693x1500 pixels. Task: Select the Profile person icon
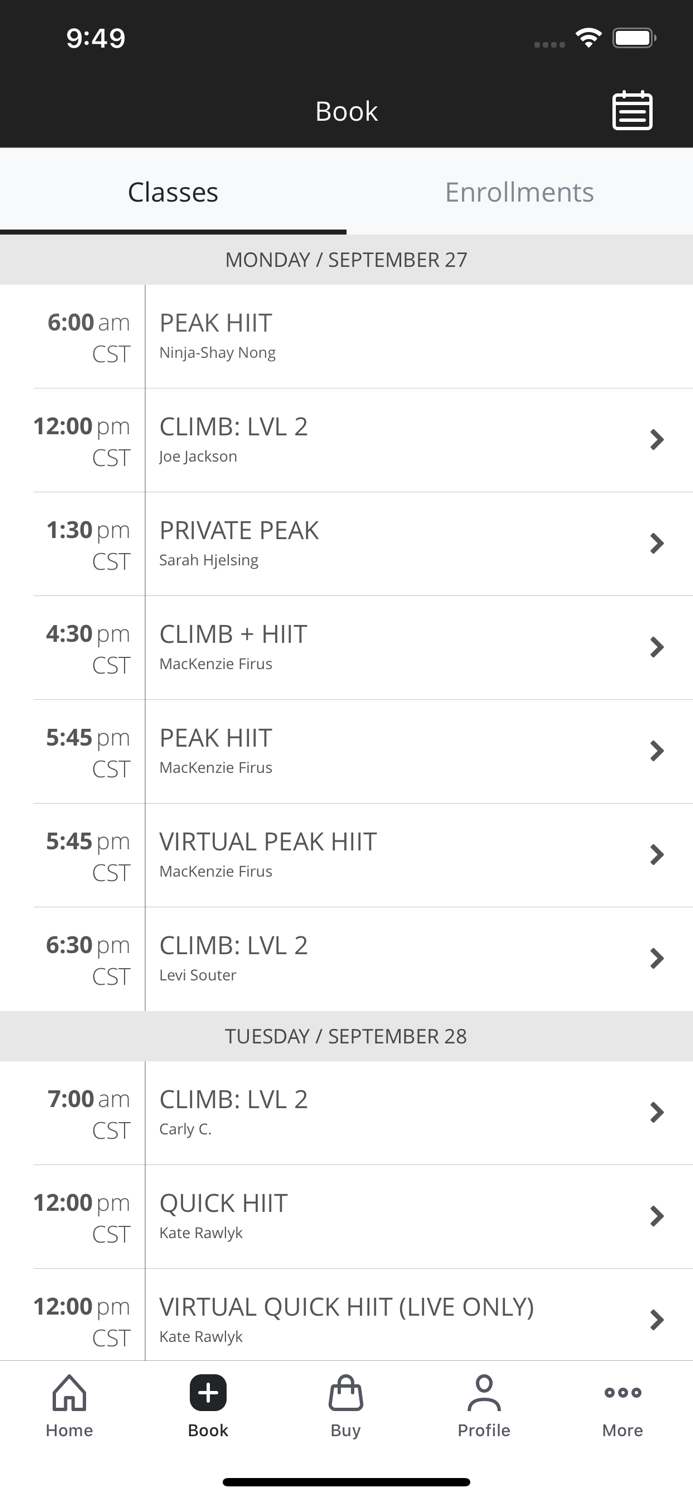484,1405
